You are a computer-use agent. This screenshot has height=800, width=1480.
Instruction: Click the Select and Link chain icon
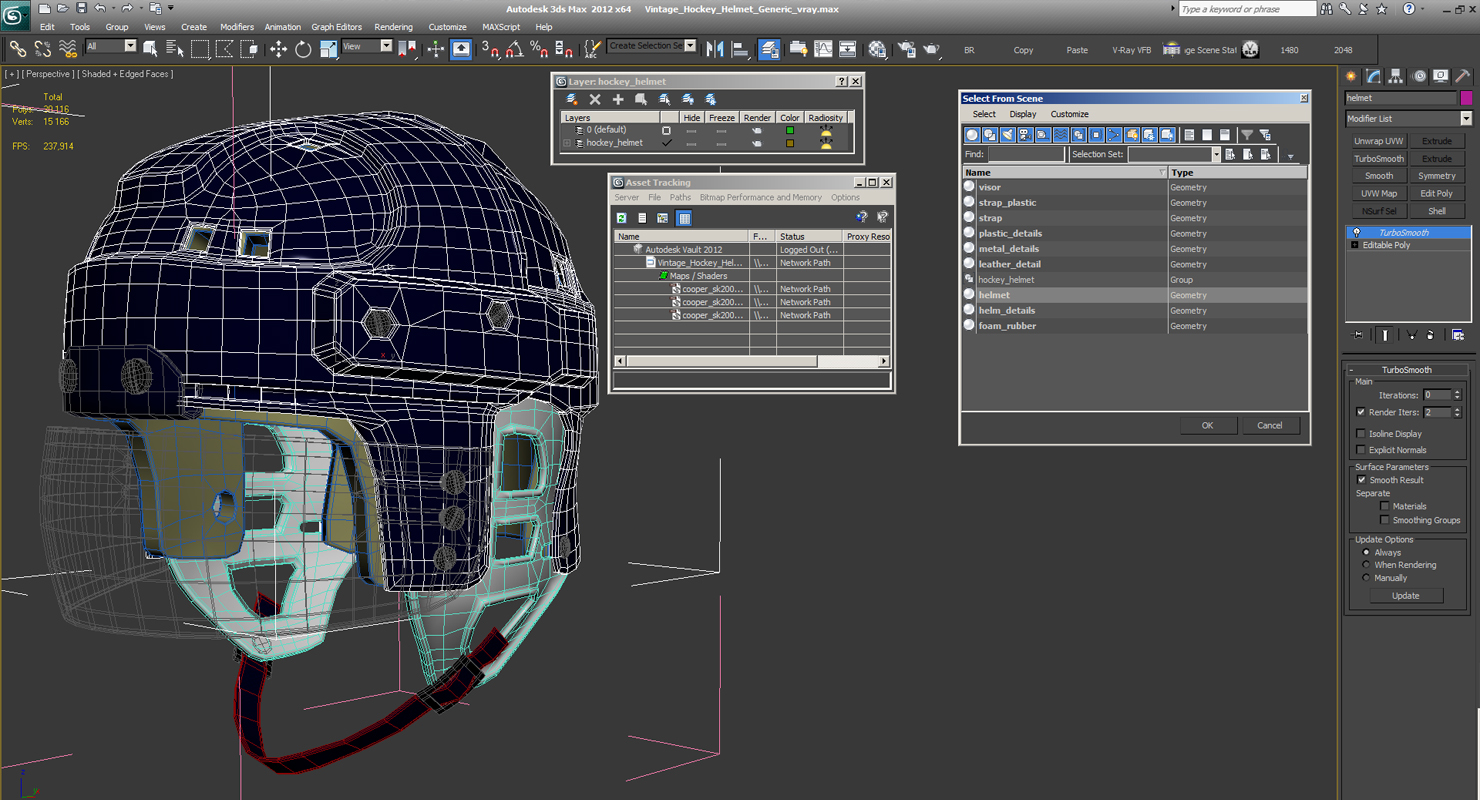click(x=17, y=49)
